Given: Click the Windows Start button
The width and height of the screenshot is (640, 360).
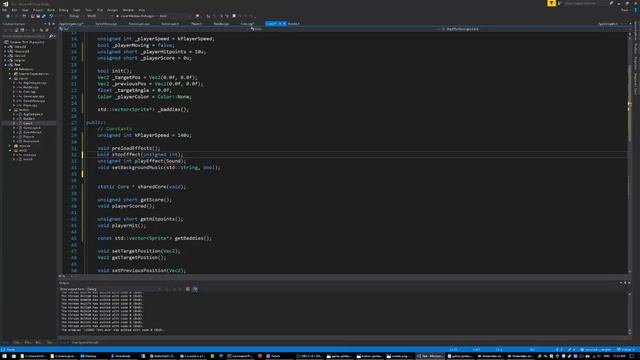Looking at the screenshot, I should (4, 356).
